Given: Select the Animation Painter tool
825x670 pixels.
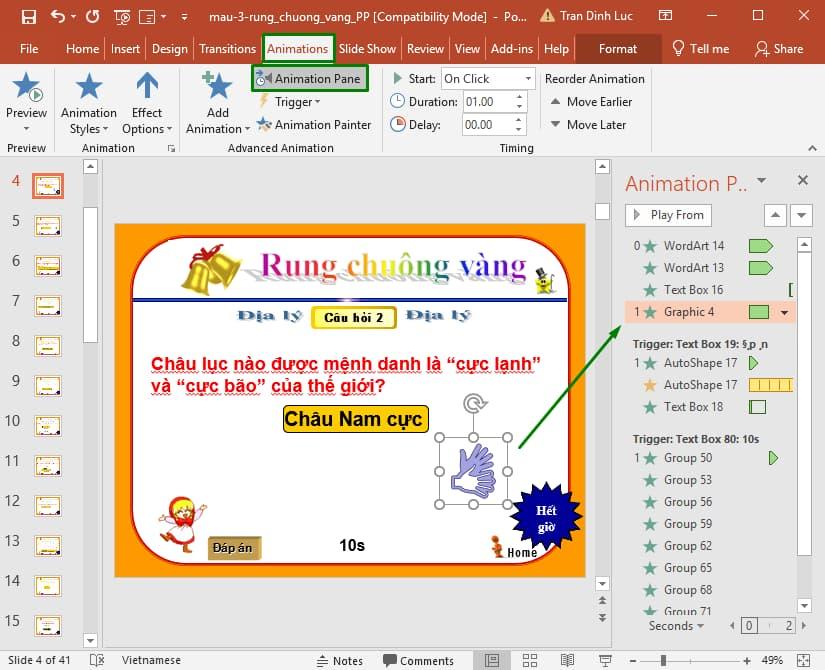Looking at the screenshot, I should coord(314,124).
